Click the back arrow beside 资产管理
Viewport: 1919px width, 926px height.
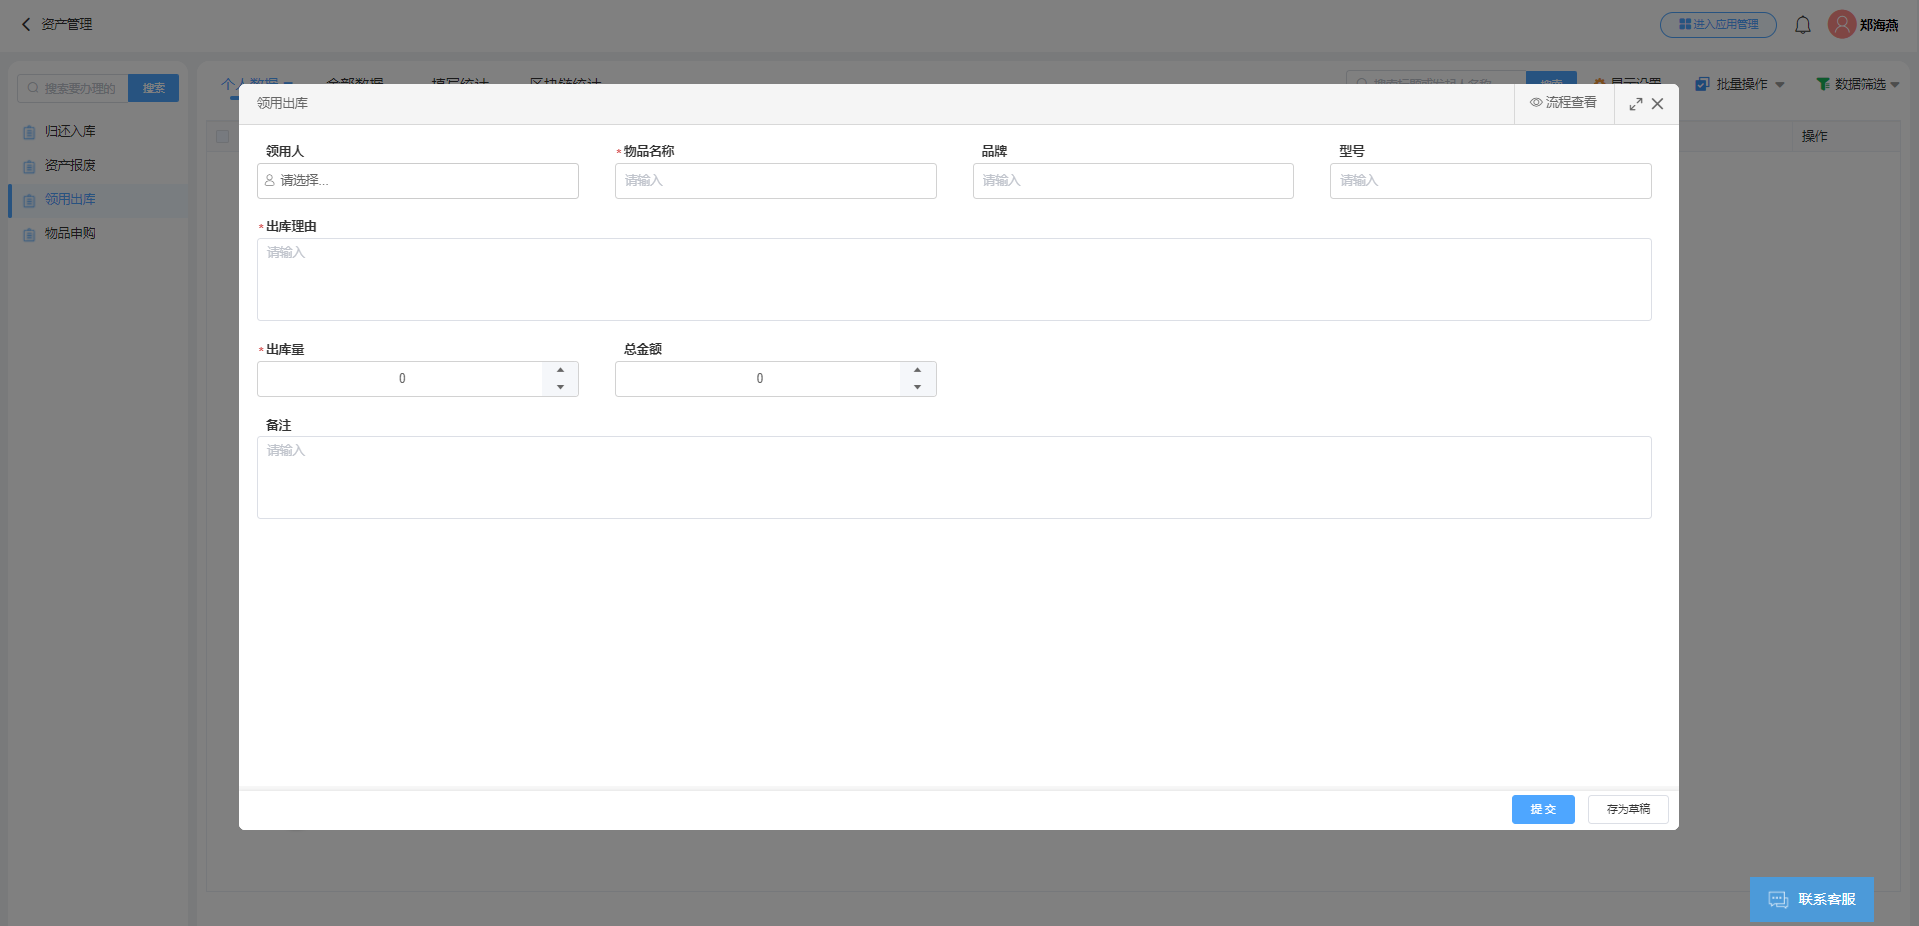26,24
